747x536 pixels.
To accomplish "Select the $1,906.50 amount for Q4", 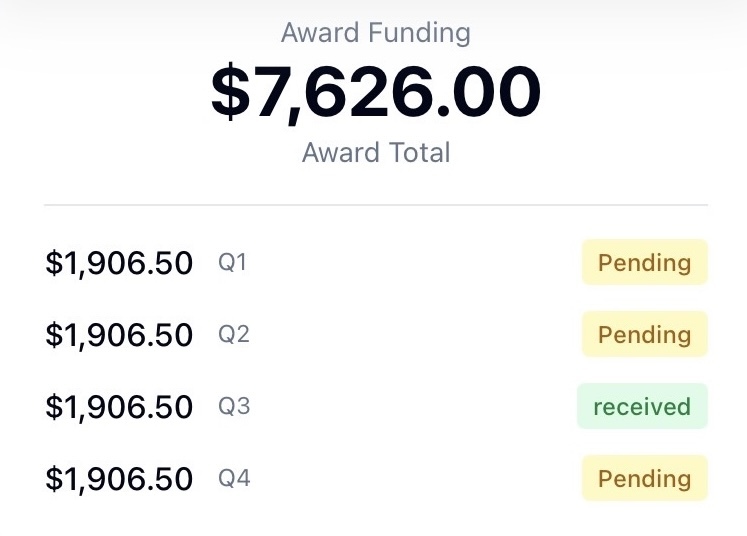I will point(119,479).
